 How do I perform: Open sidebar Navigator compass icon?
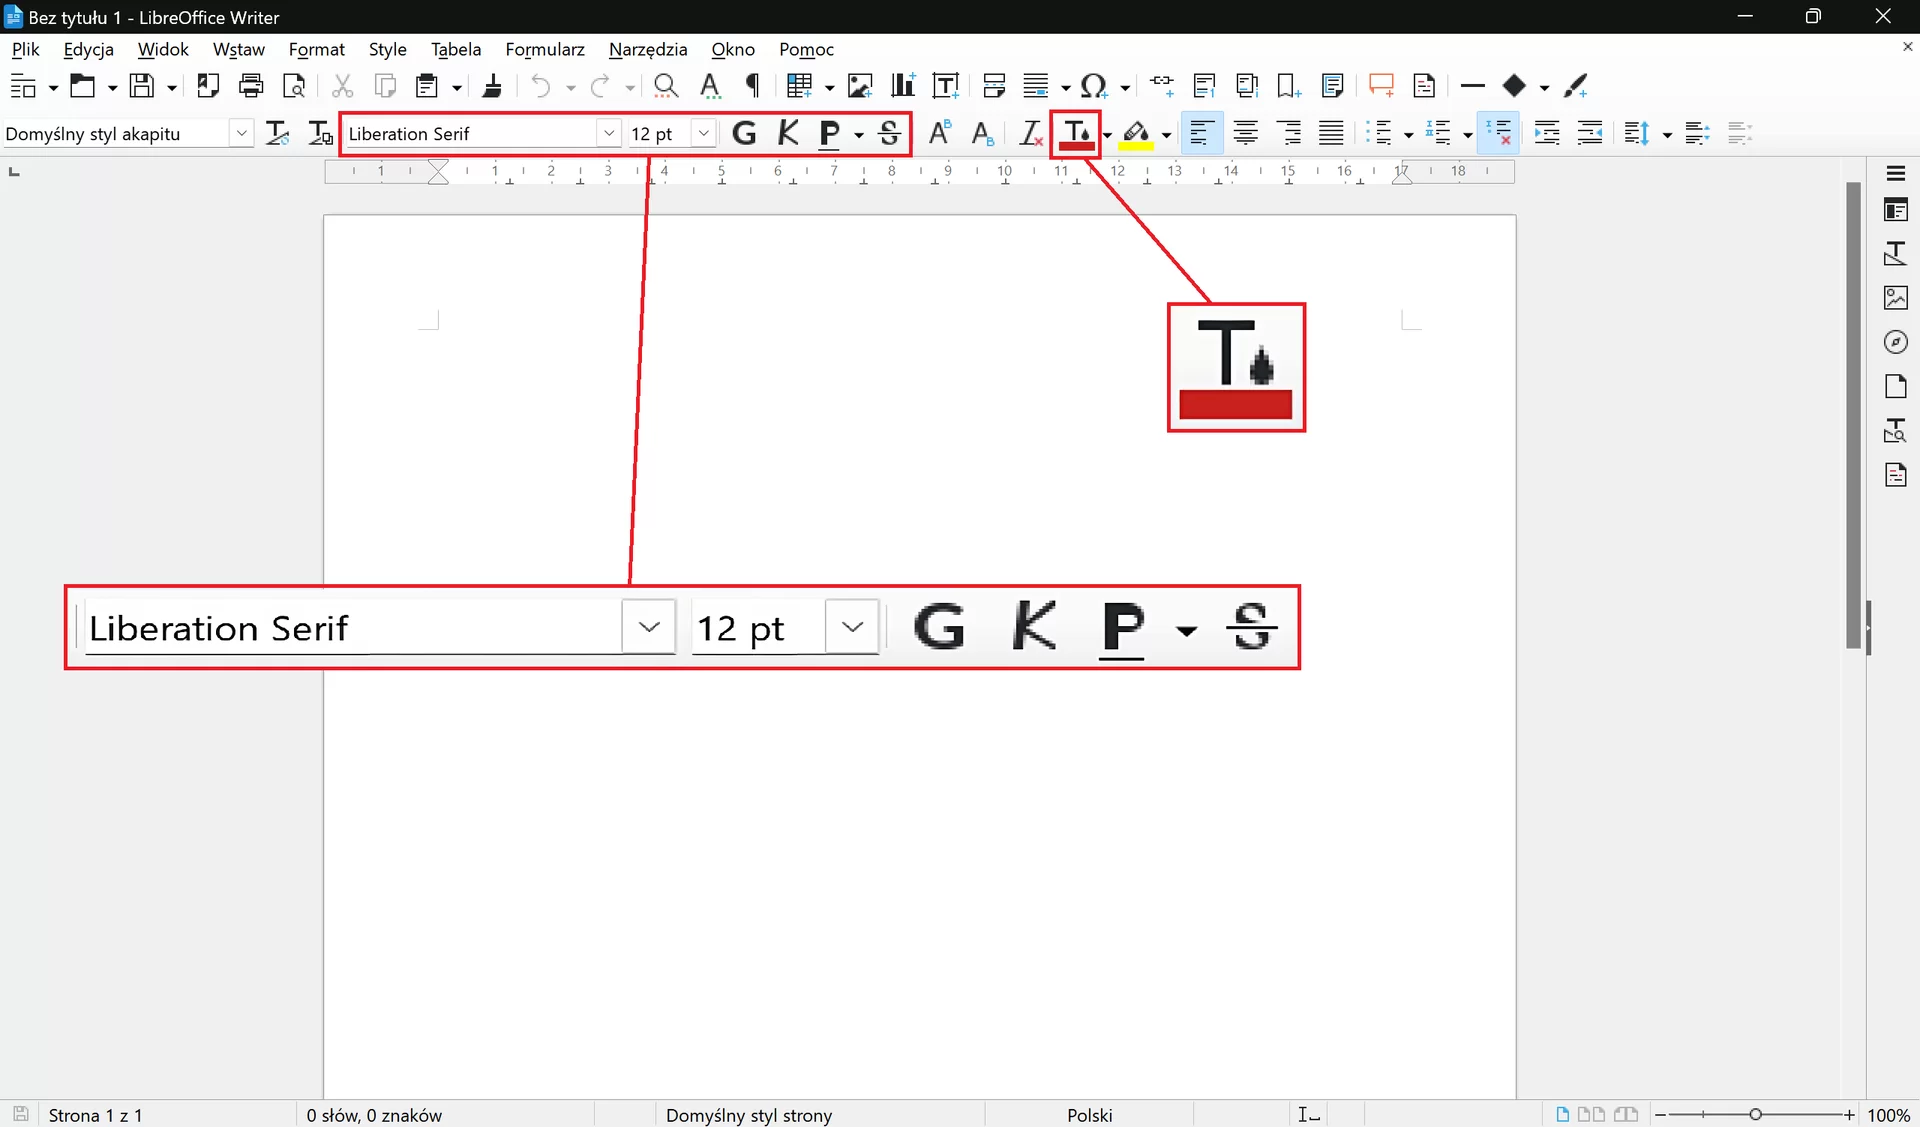[1896, 342]
